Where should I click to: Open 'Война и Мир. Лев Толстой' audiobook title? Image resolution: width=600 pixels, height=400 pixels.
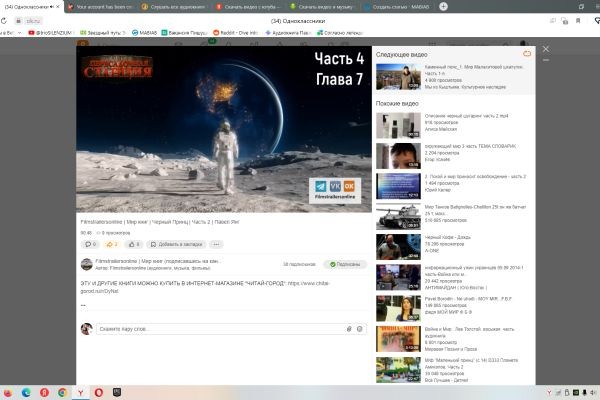[x=470, y=332]
